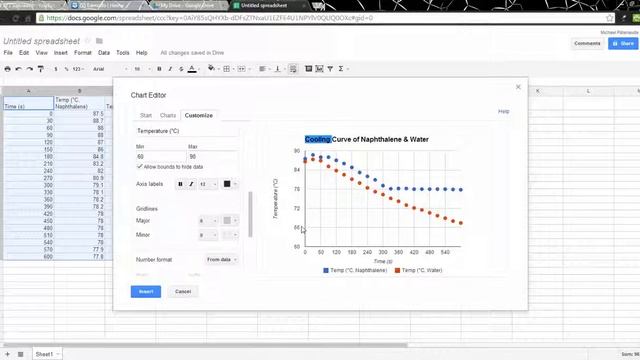This screenshot has width=640, height=360.
Task: Click the axis title field Temperature (°C)
Action: tap(187, 131)
